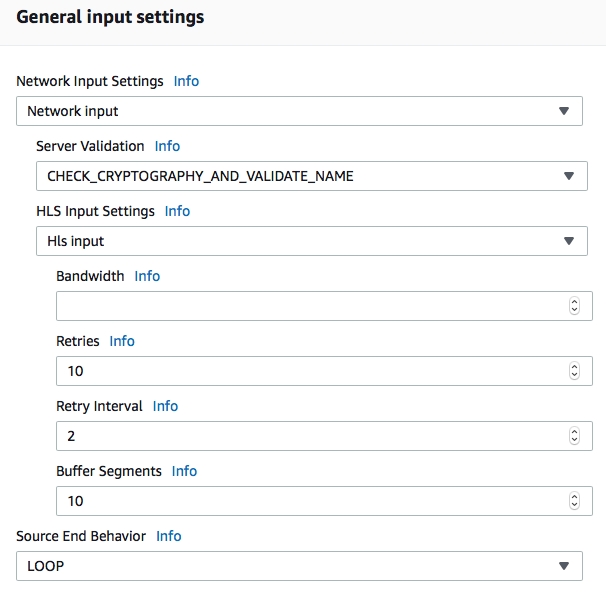Open the Network Input Settings dropdown
606x592 pixels.
pos(299,111)
